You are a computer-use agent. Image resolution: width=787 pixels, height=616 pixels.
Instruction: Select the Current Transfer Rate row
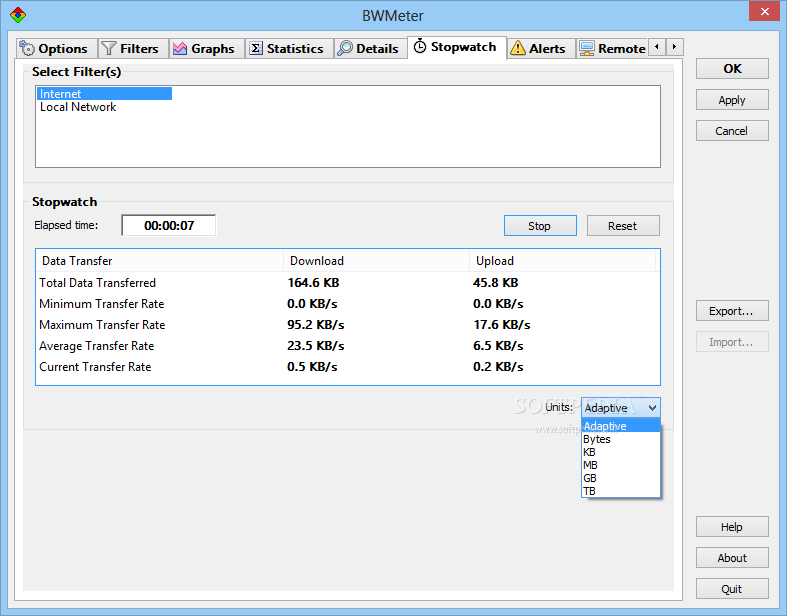click(348, 367)
